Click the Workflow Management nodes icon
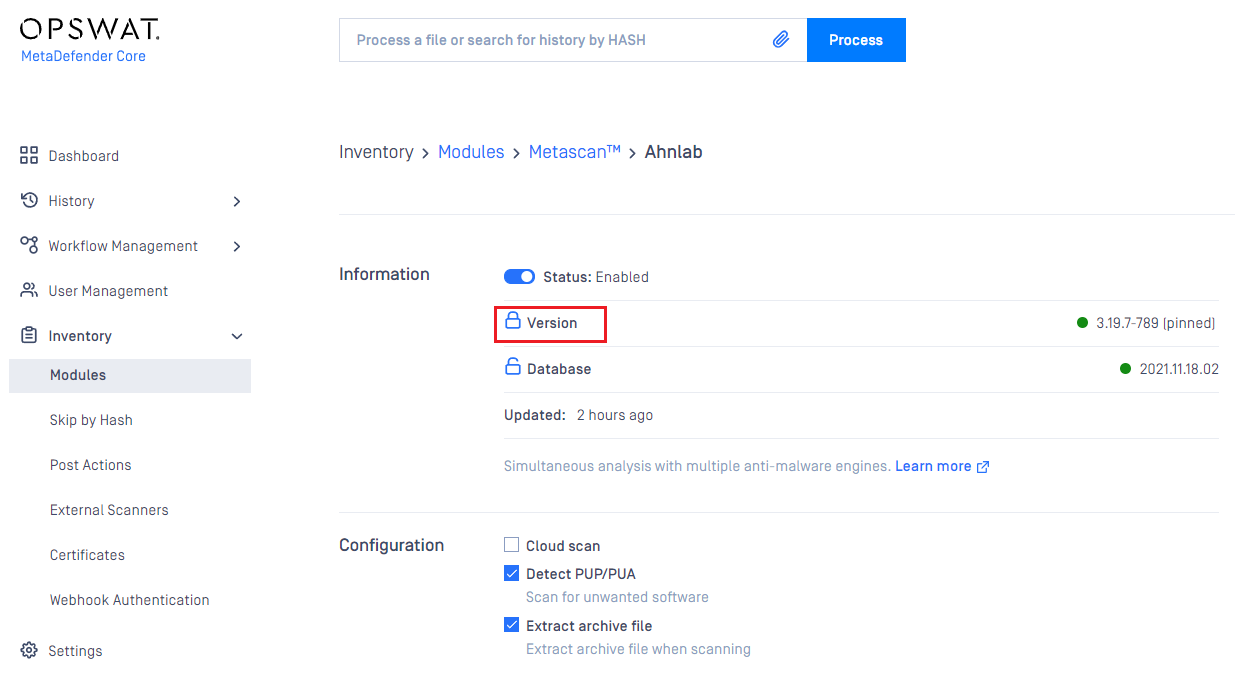The height and width of the screenshot is (683, 1236). click(x=29, y=246)
